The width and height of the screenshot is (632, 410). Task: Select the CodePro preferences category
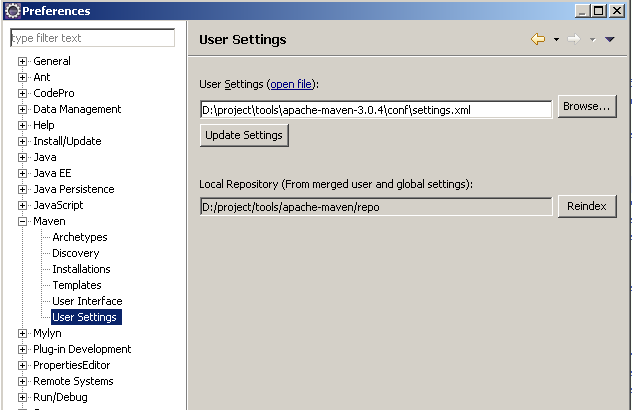(54, 93)
